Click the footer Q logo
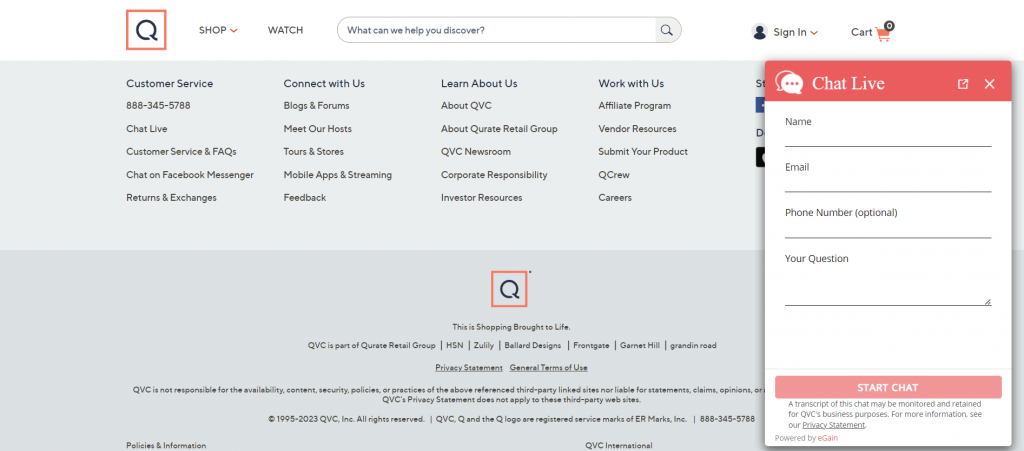Image resolution: width=1024 pixels, height=451 pixels. tap(509, 289)
